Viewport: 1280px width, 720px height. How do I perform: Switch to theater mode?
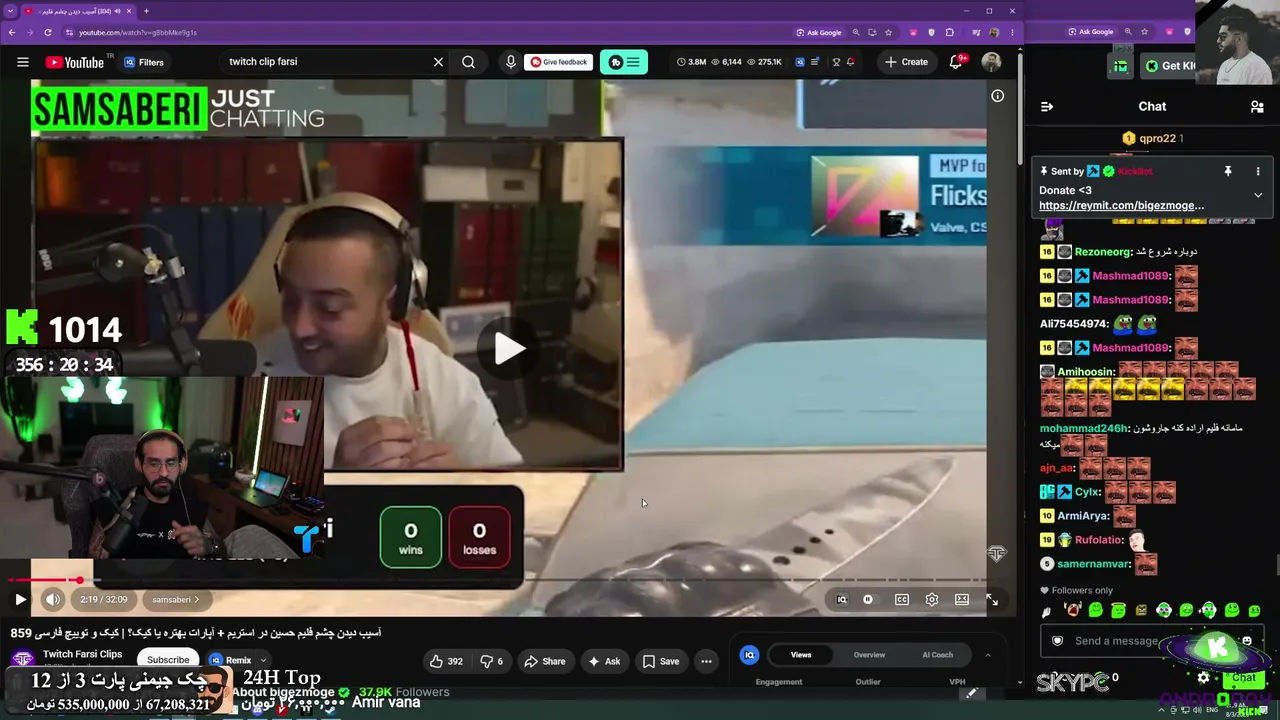click(x=962, y=600)
